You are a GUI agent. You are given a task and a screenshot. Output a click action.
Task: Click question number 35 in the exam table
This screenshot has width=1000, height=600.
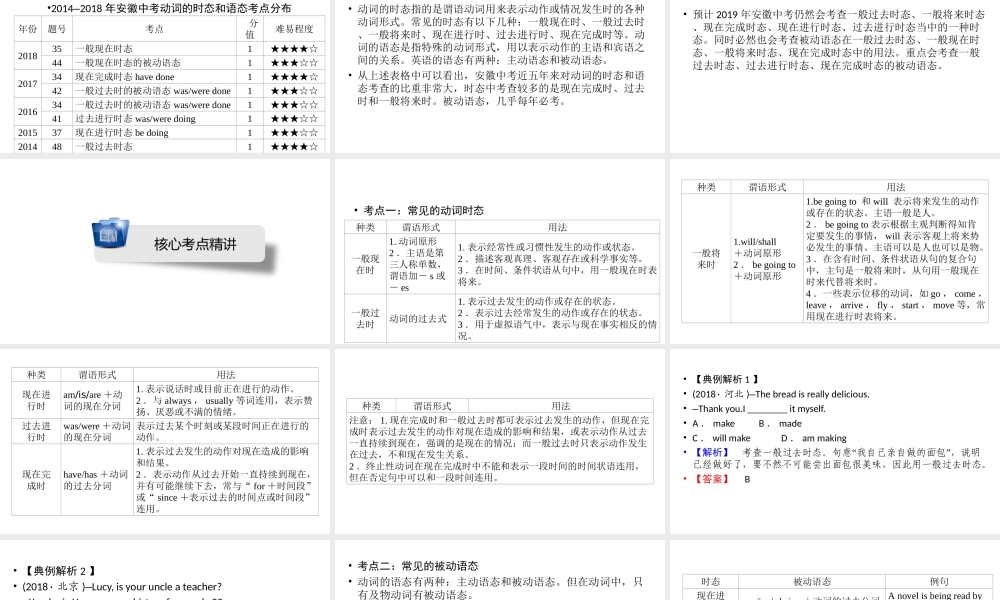[57, 48]
